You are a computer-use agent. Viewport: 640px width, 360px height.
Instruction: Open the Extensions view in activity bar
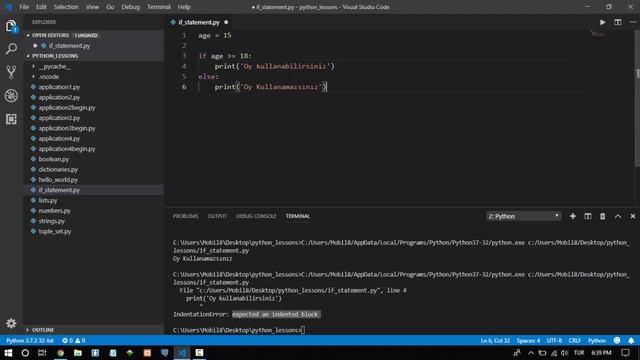click(11, 119)
